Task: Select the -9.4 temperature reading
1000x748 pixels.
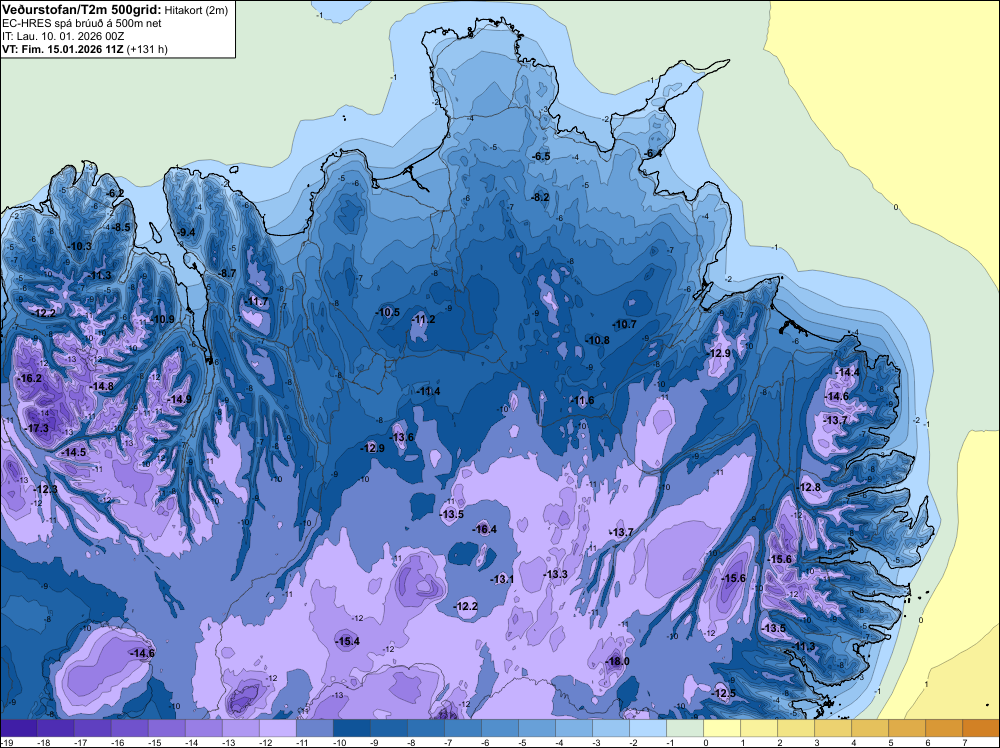Action: click(x=186, y=232)
